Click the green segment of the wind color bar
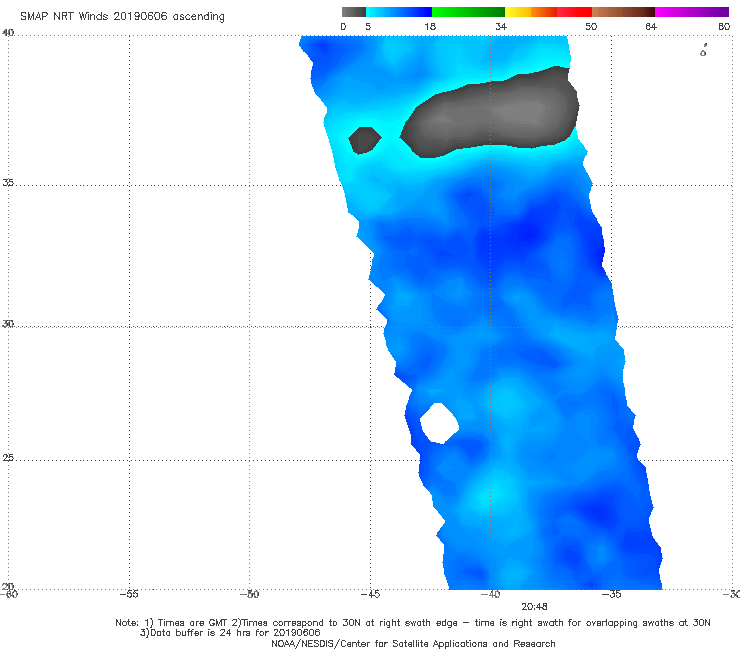Viewport: 740px width, 650px height. click(x=468, y=12)
